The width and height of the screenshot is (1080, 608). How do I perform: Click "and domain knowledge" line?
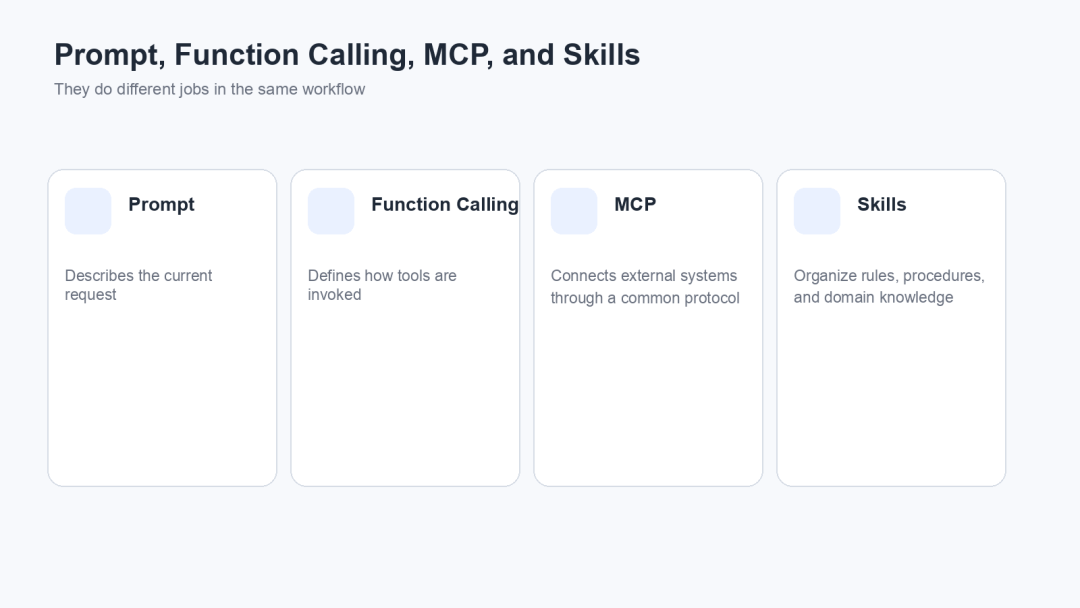point(873,297)
